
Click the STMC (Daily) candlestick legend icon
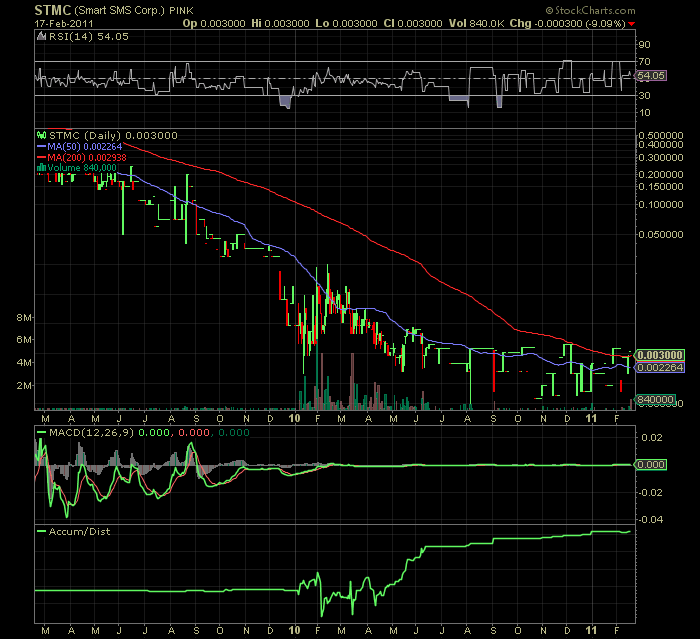pyautogui.click(x=41, y=135)
